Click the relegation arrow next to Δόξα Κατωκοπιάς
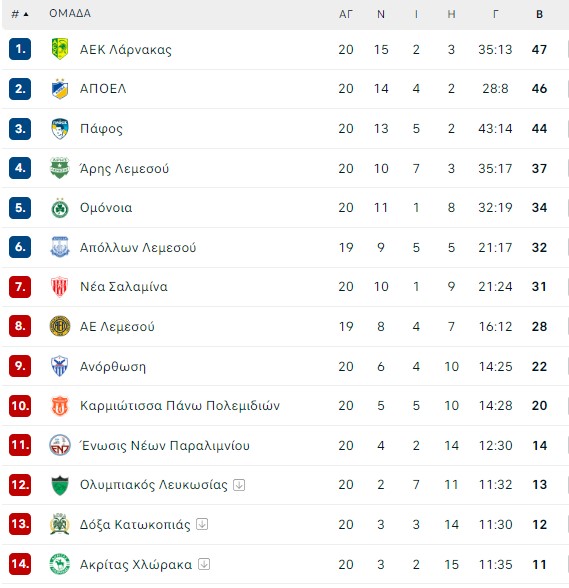 pos(202,524)
